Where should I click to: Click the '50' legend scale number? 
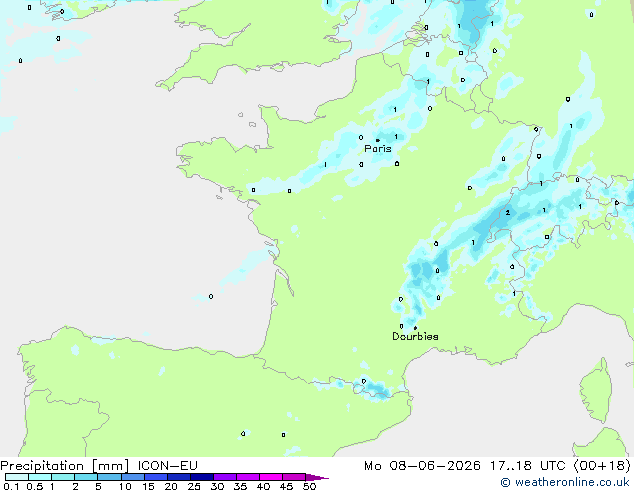click(309, 486)
